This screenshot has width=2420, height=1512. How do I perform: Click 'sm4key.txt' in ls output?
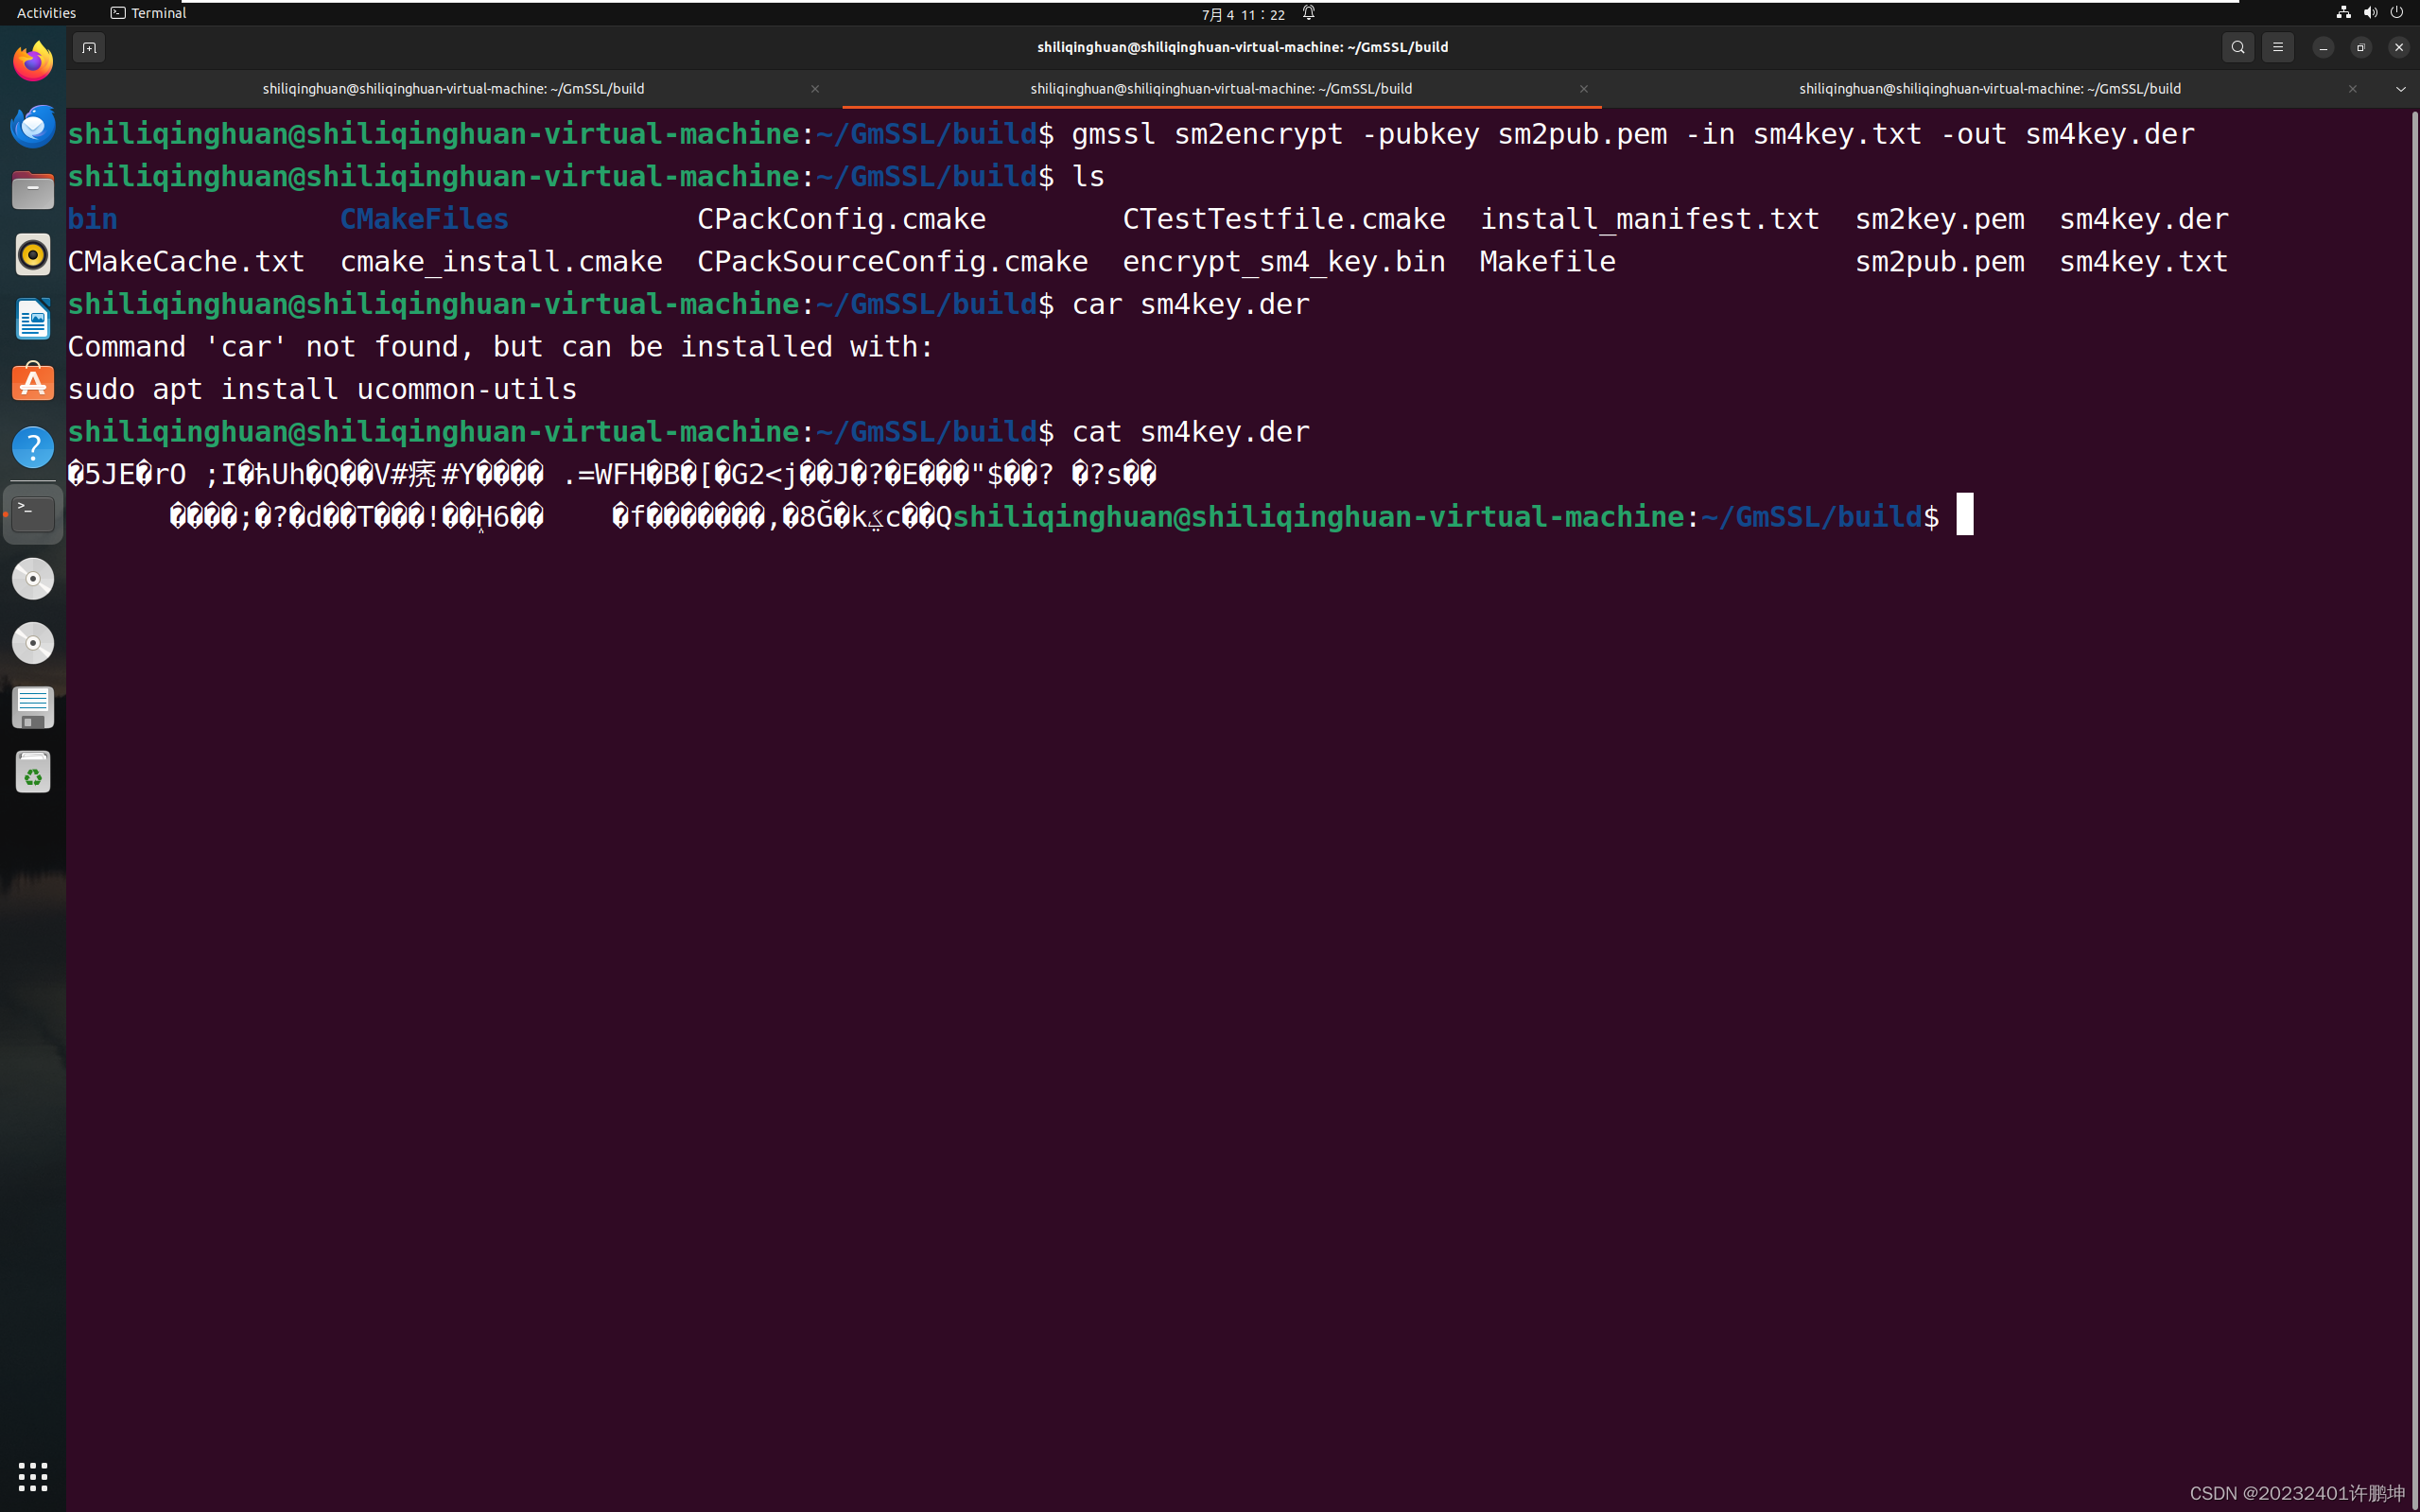tap(2143, 262)
